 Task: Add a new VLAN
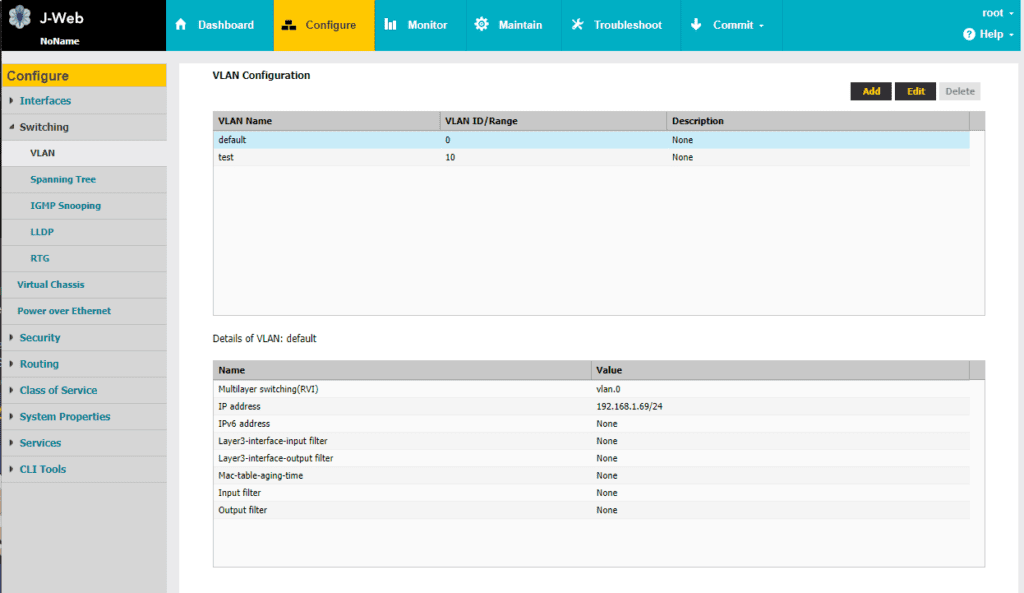(871, 91)
